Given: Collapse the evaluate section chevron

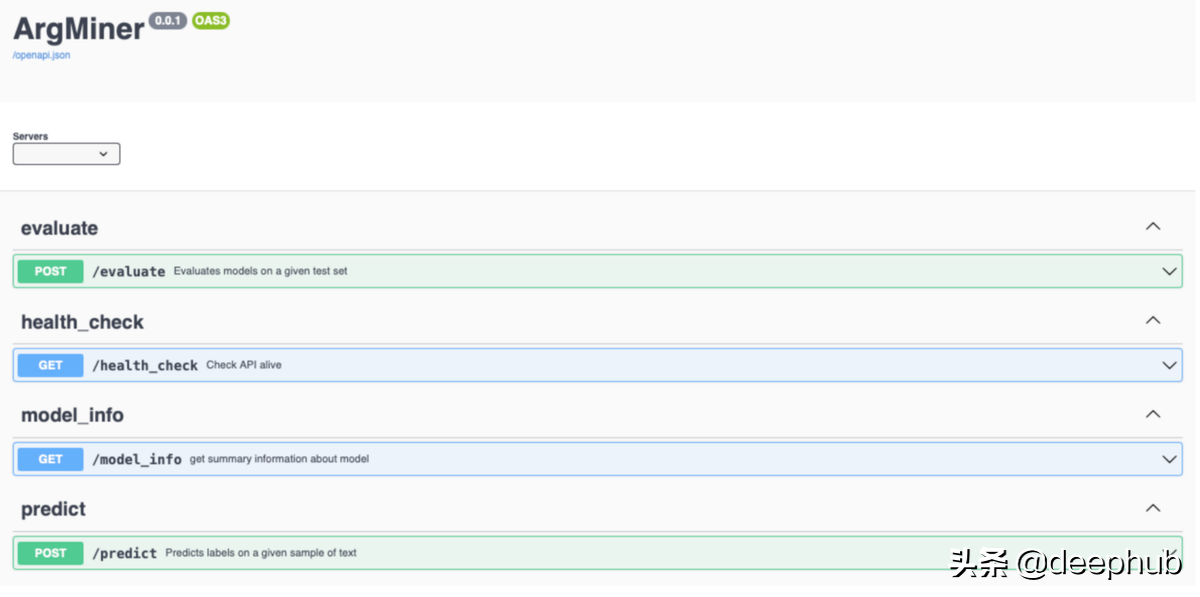Looking at the screenshot, I should click(1153, 227).
